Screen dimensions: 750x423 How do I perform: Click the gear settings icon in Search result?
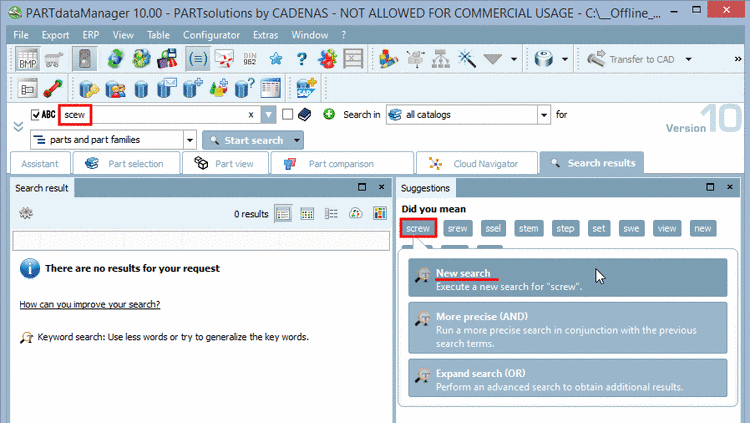coord(26,213)
